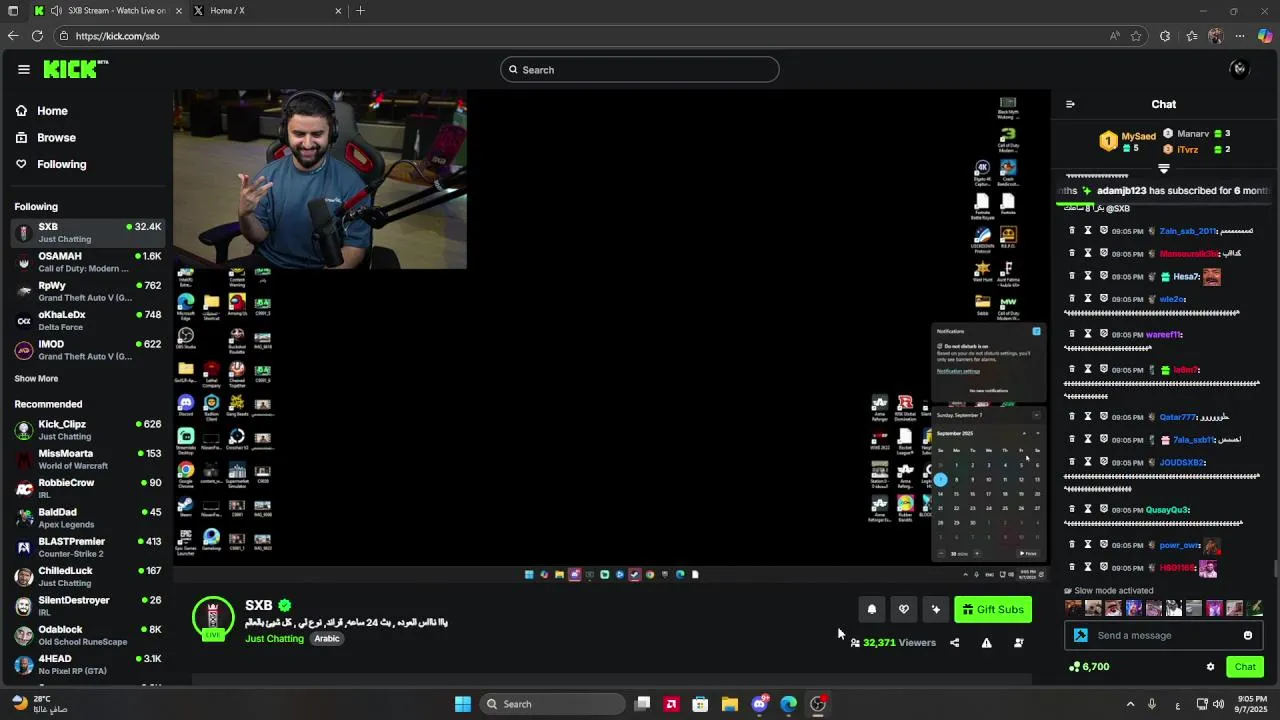Switch to the Home / X tab
1280x720 pixels.
(x=267, y=11)
